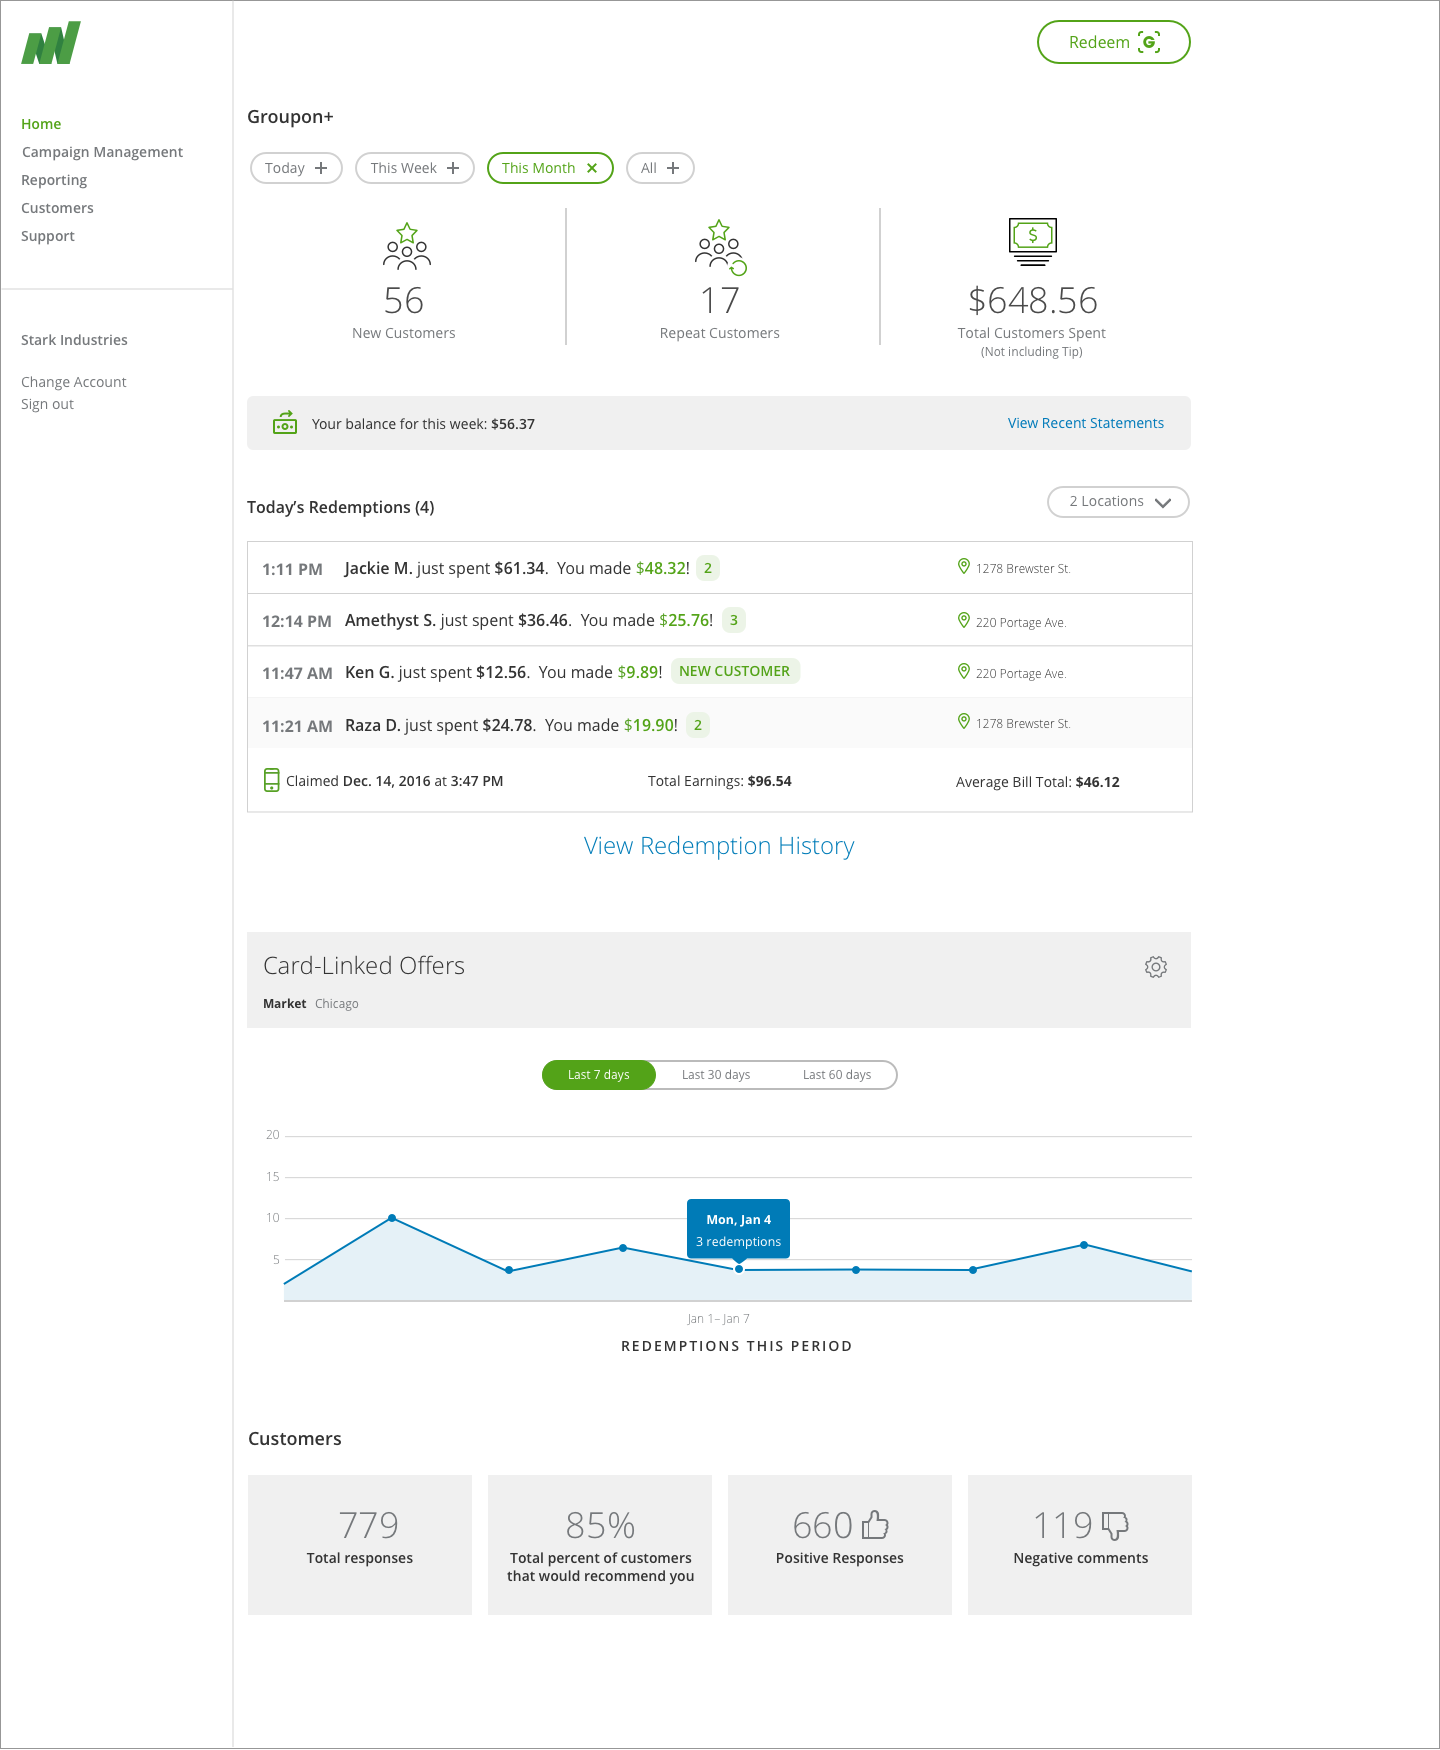Click the New Customers star icon

coord(406,246)
